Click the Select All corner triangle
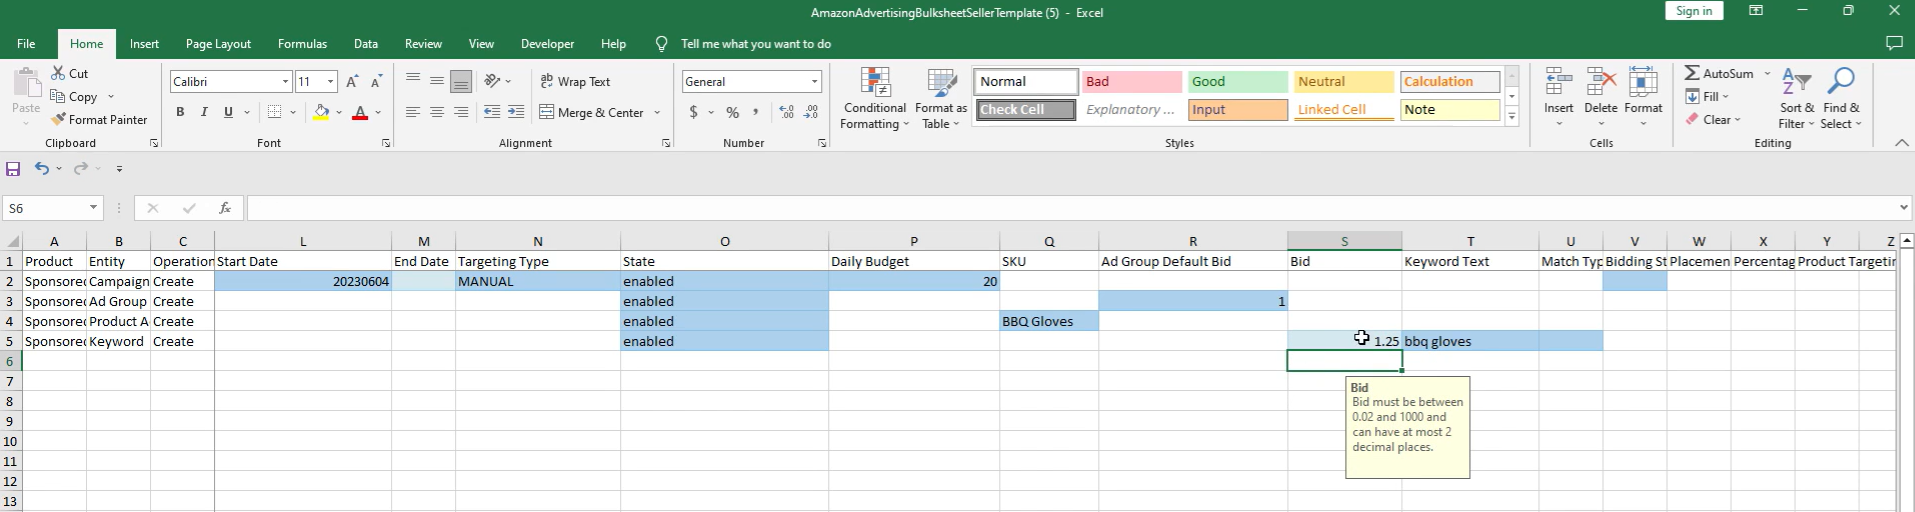 click(14, 241)
